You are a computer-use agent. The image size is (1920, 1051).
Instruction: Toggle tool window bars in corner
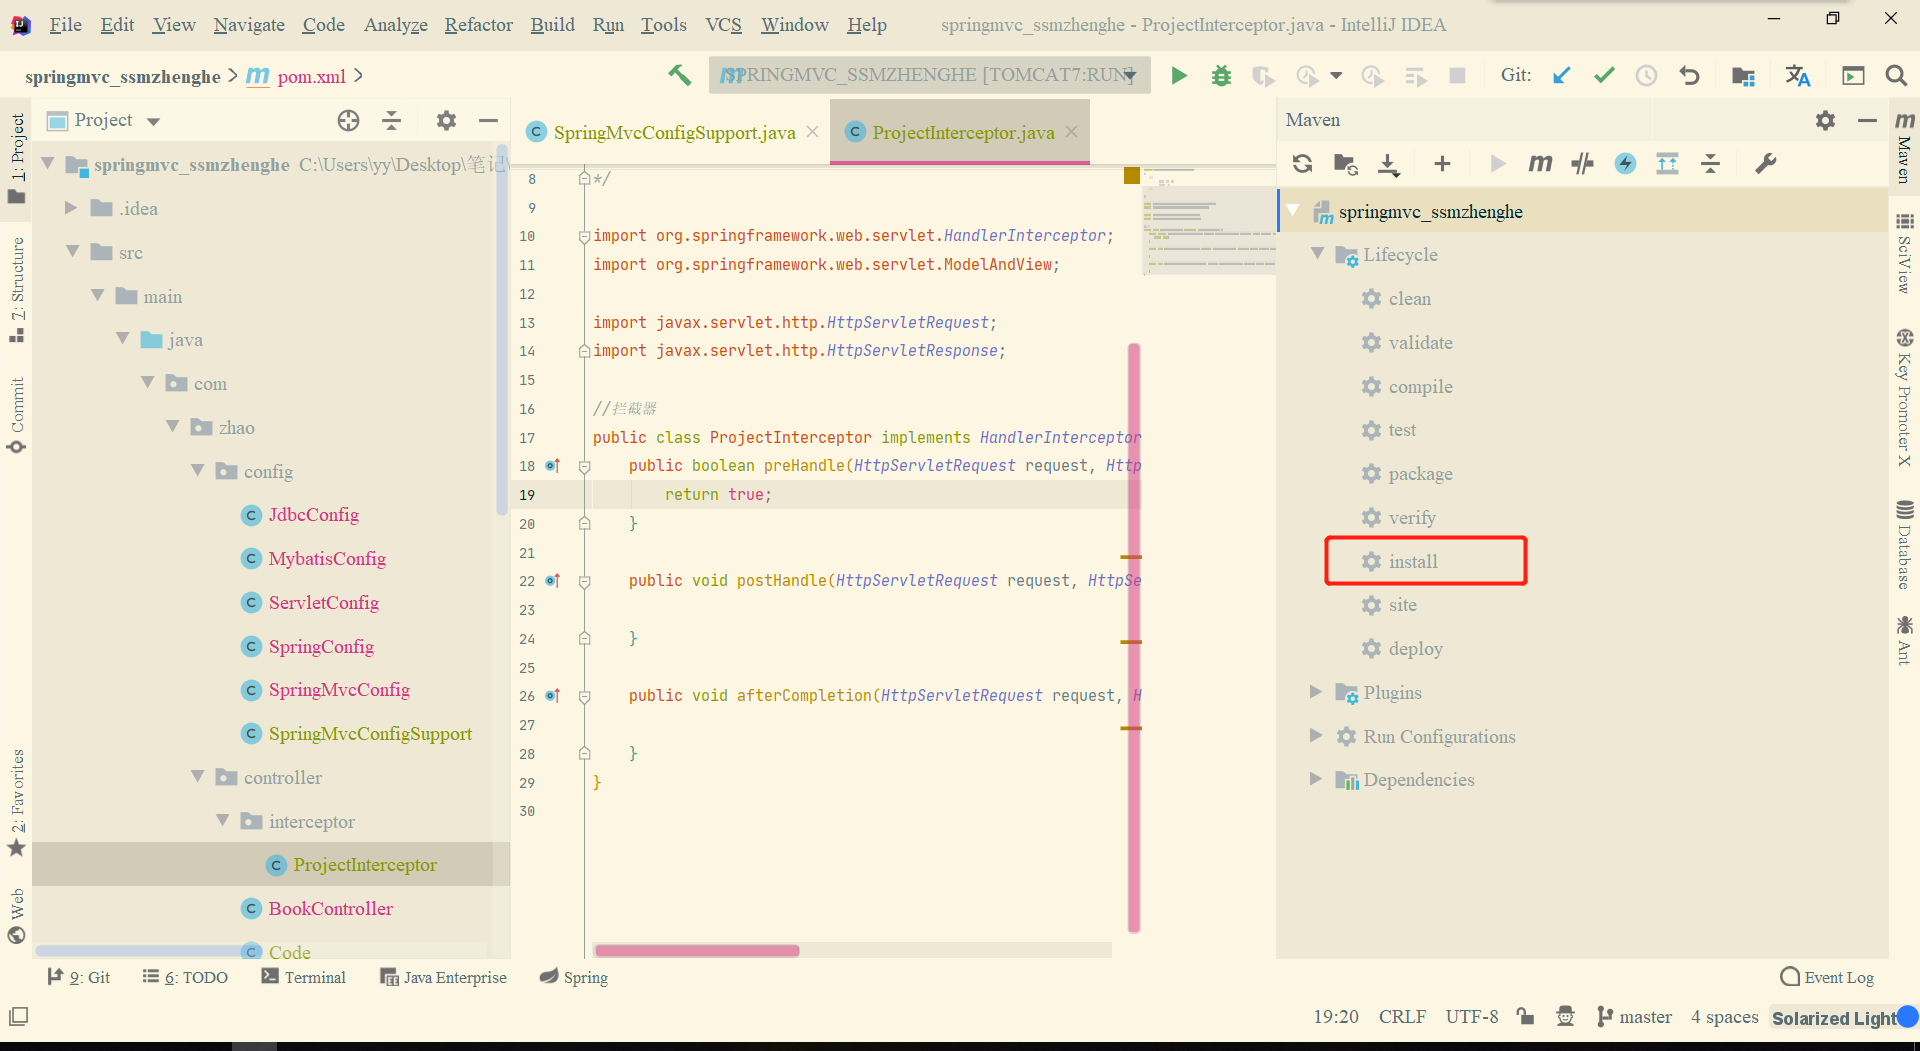click(18, 1017)
